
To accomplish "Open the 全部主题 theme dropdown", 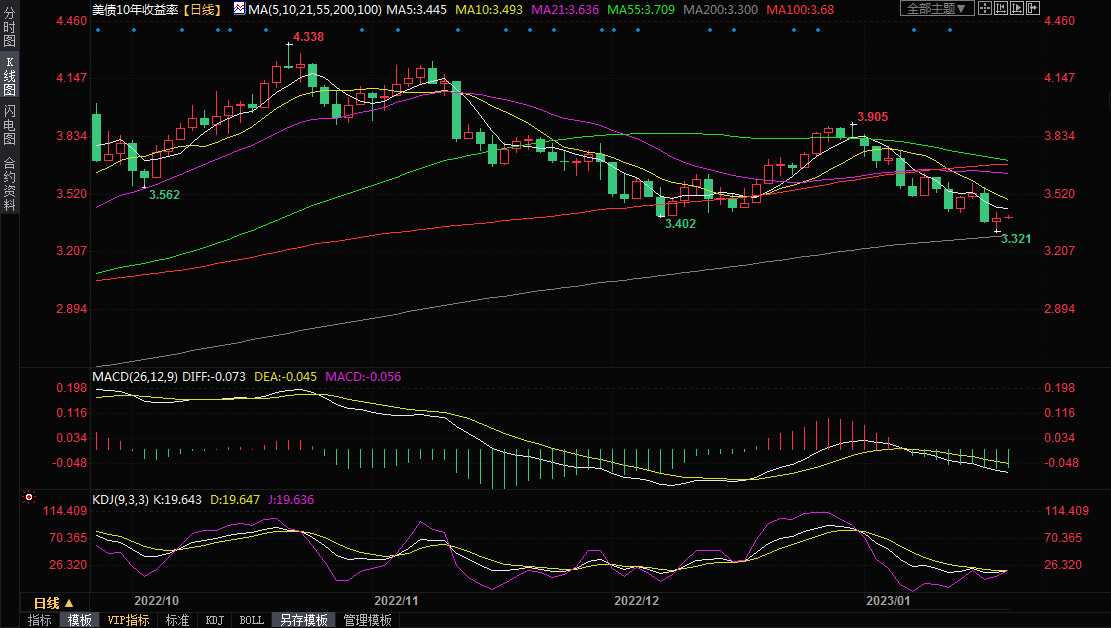I will (935, 8).
